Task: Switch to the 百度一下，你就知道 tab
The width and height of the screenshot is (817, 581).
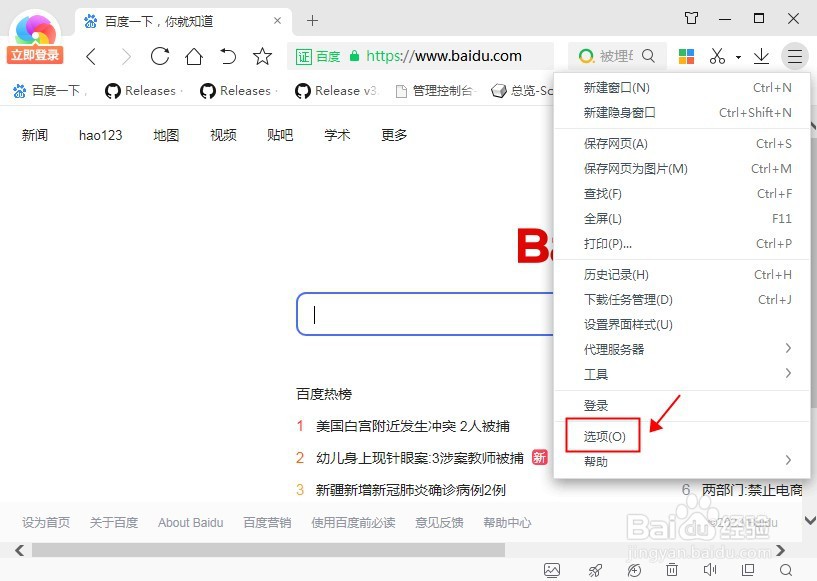Action: [x=183, y=21]
